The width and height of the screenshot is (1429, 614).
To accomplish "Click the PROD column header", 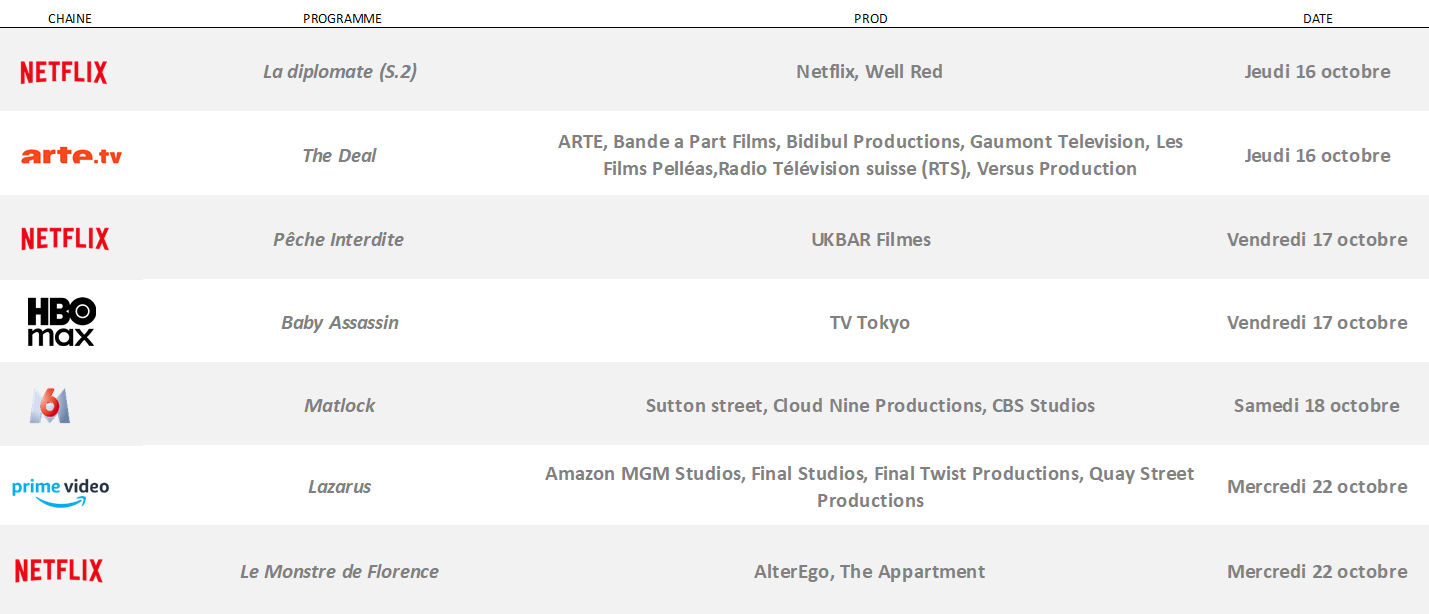I will pos(870,19).
